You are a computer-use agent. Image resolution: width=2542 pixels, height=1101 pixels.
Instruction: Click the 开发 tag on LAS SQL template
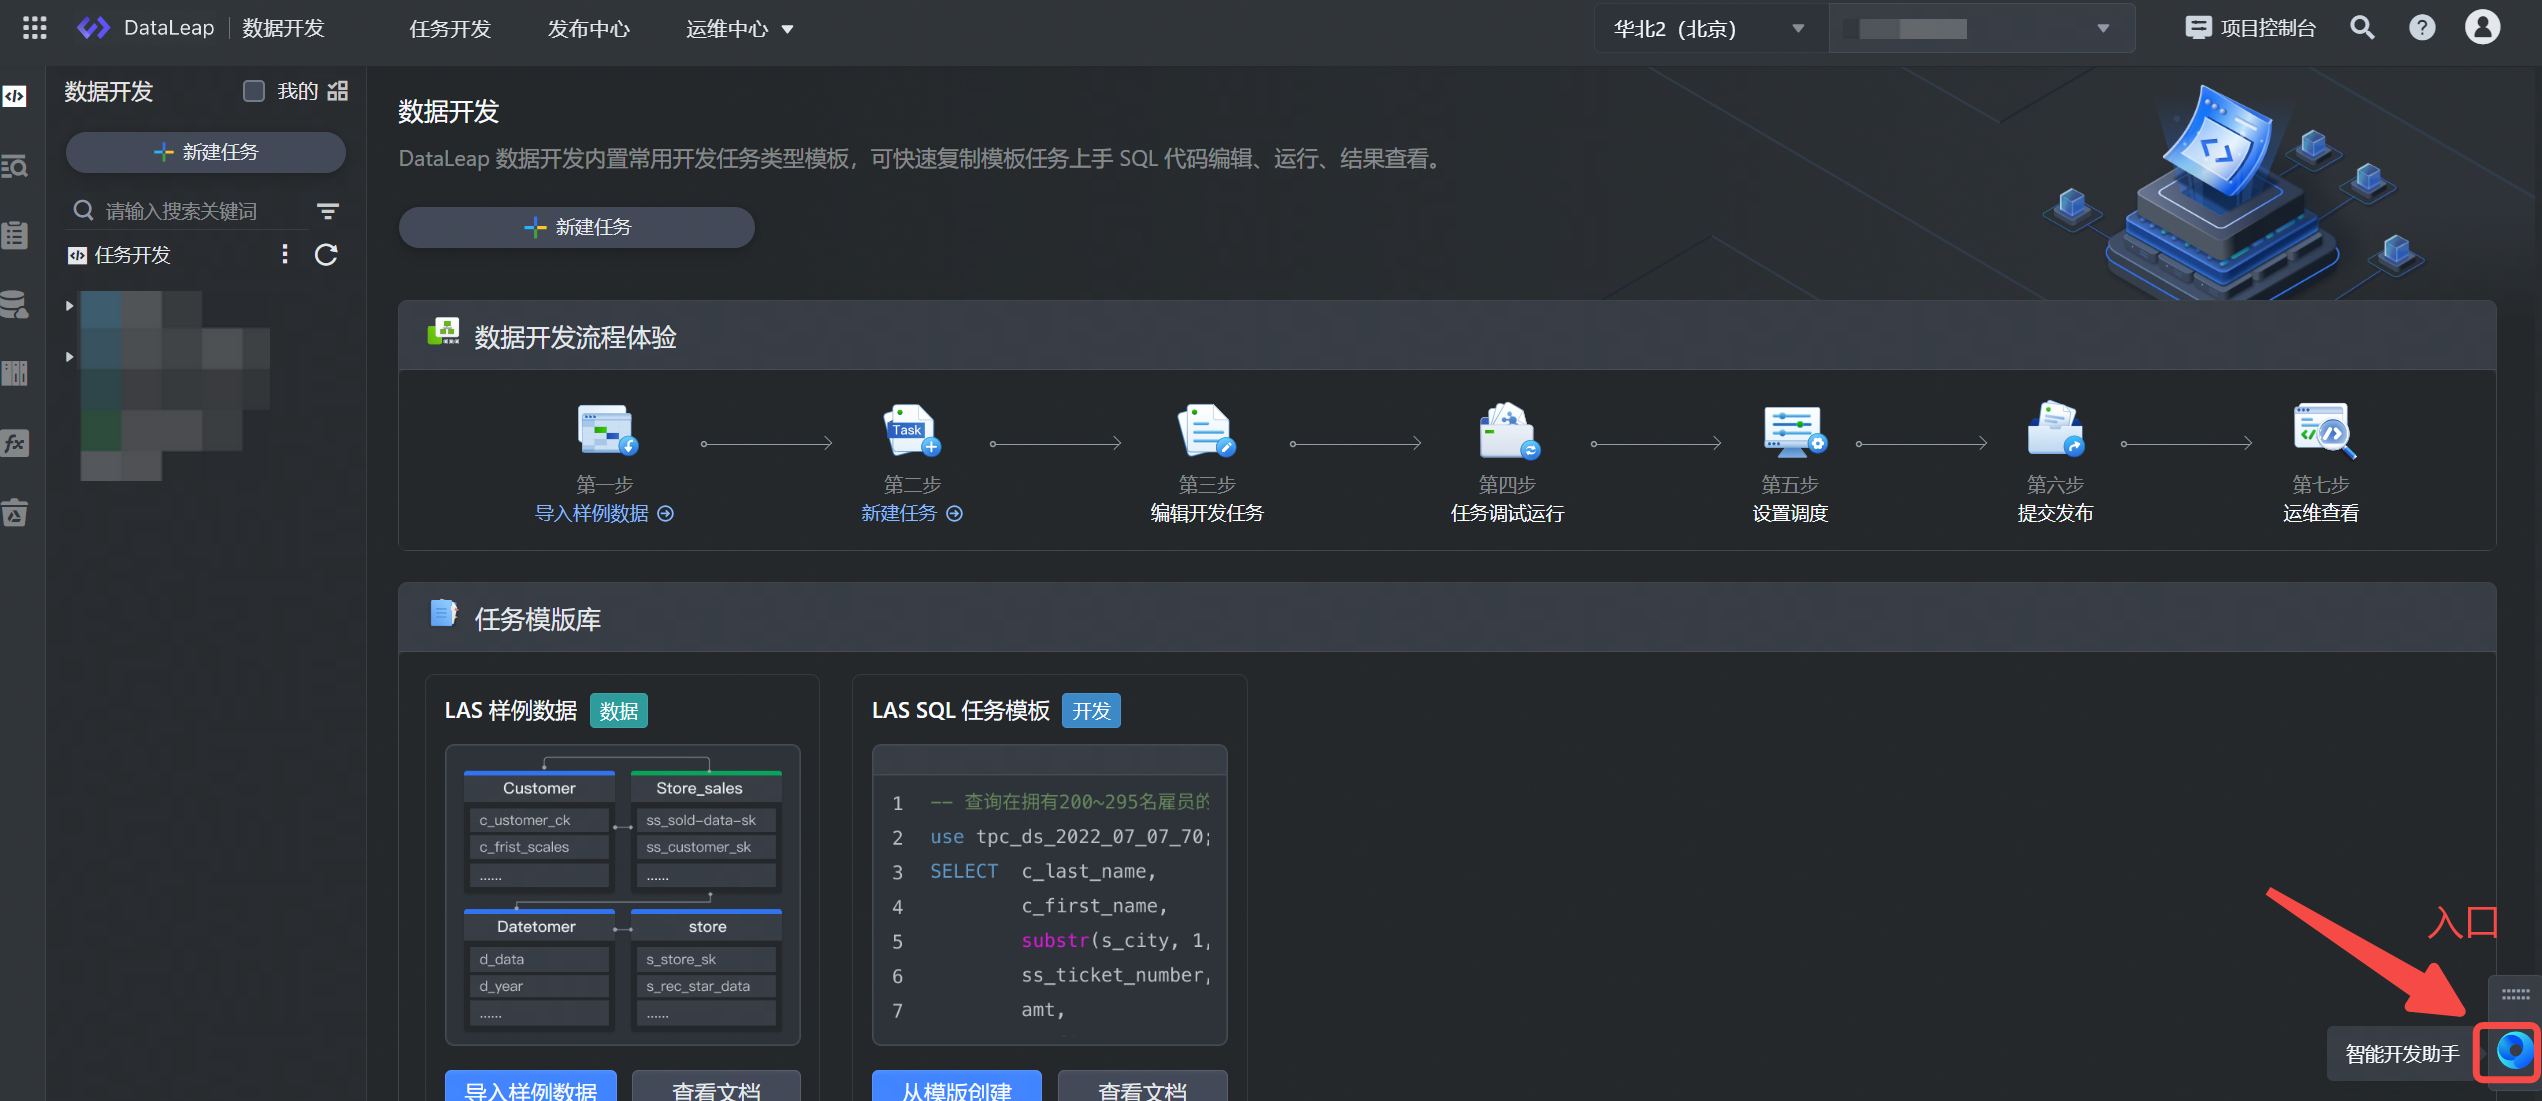click(x=1091, y=711)
